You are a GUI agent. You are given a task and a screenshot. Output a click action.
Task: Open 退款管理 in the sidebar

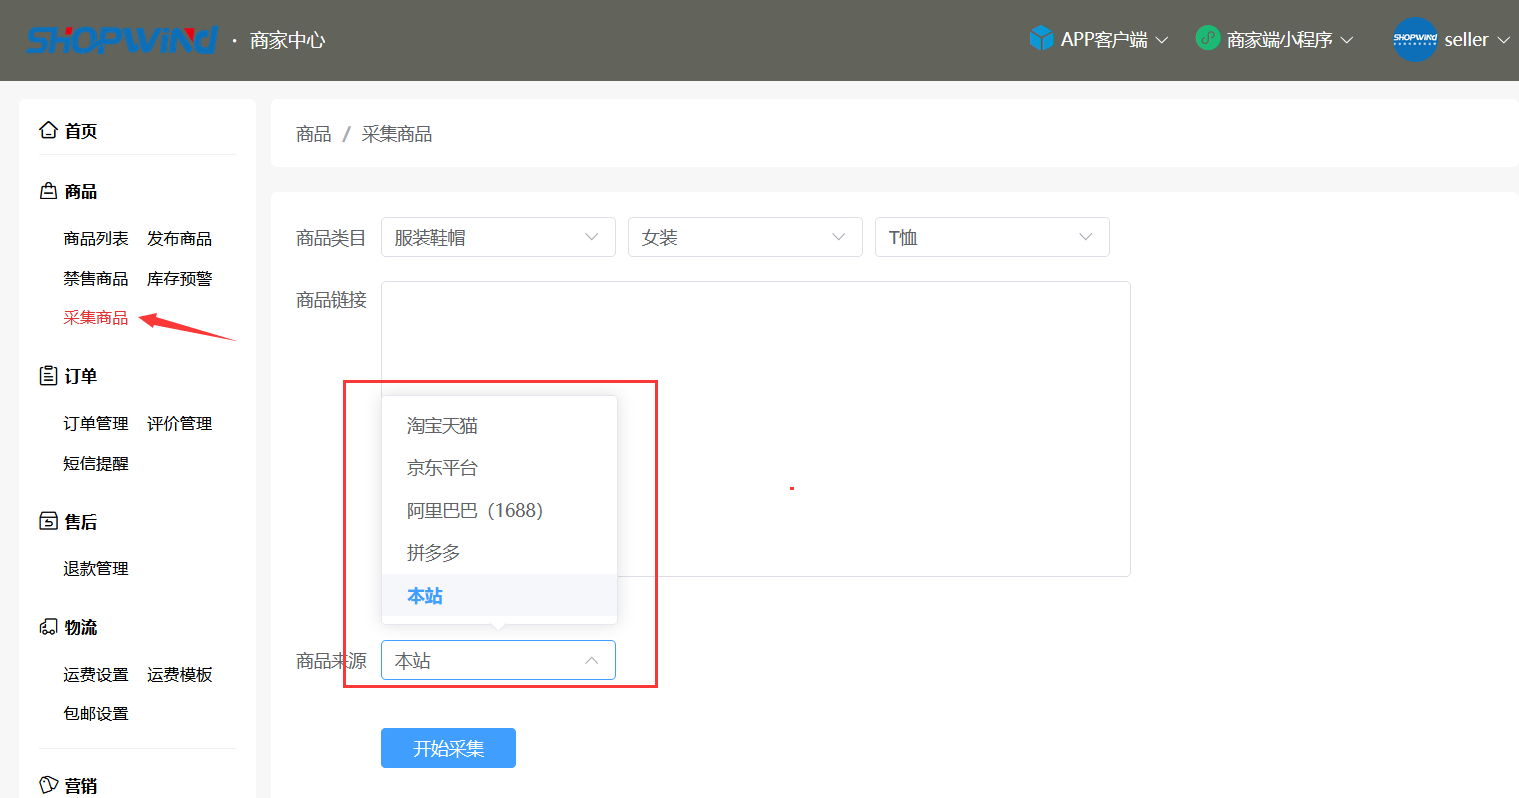[x=96, y=568]
